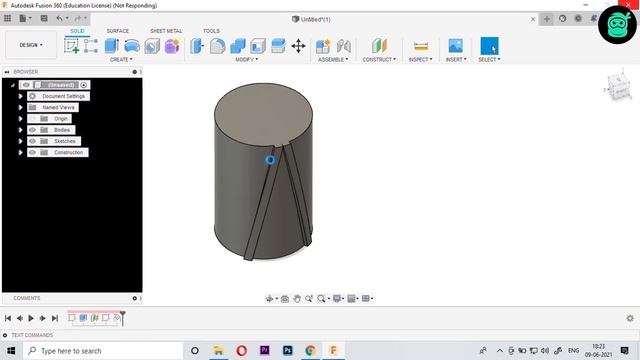Open timeline settings gear
Screen dimensions: 640x360
pyautogui.click(x=630, y=318)
